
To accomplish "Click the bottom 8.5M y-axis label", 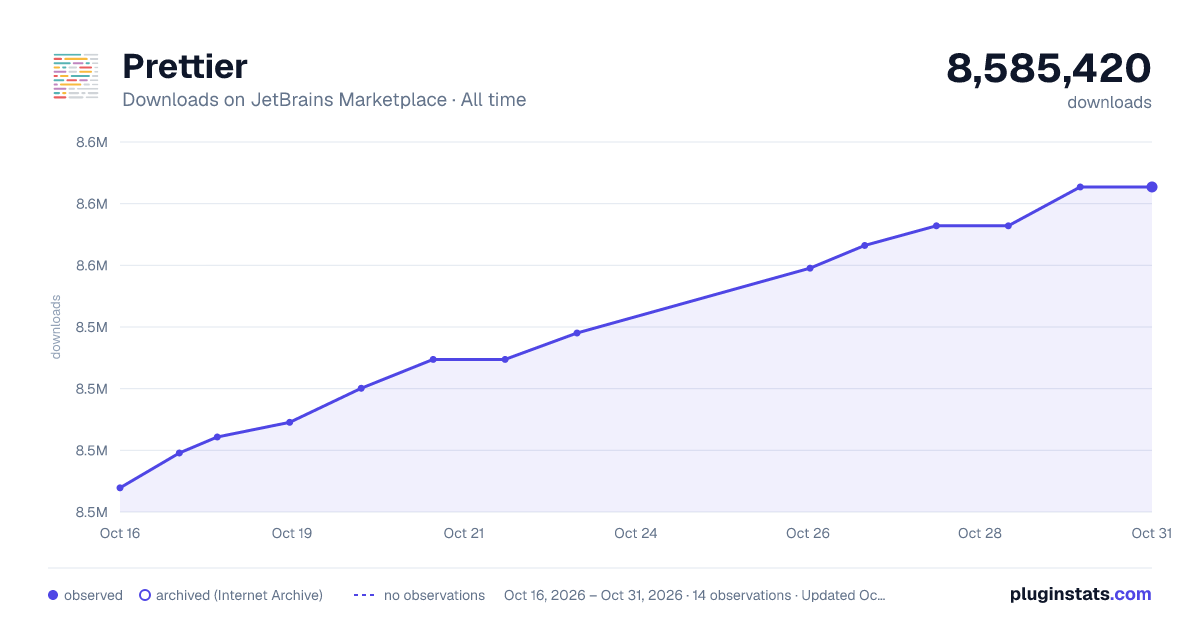I will [x=92, y=512].
